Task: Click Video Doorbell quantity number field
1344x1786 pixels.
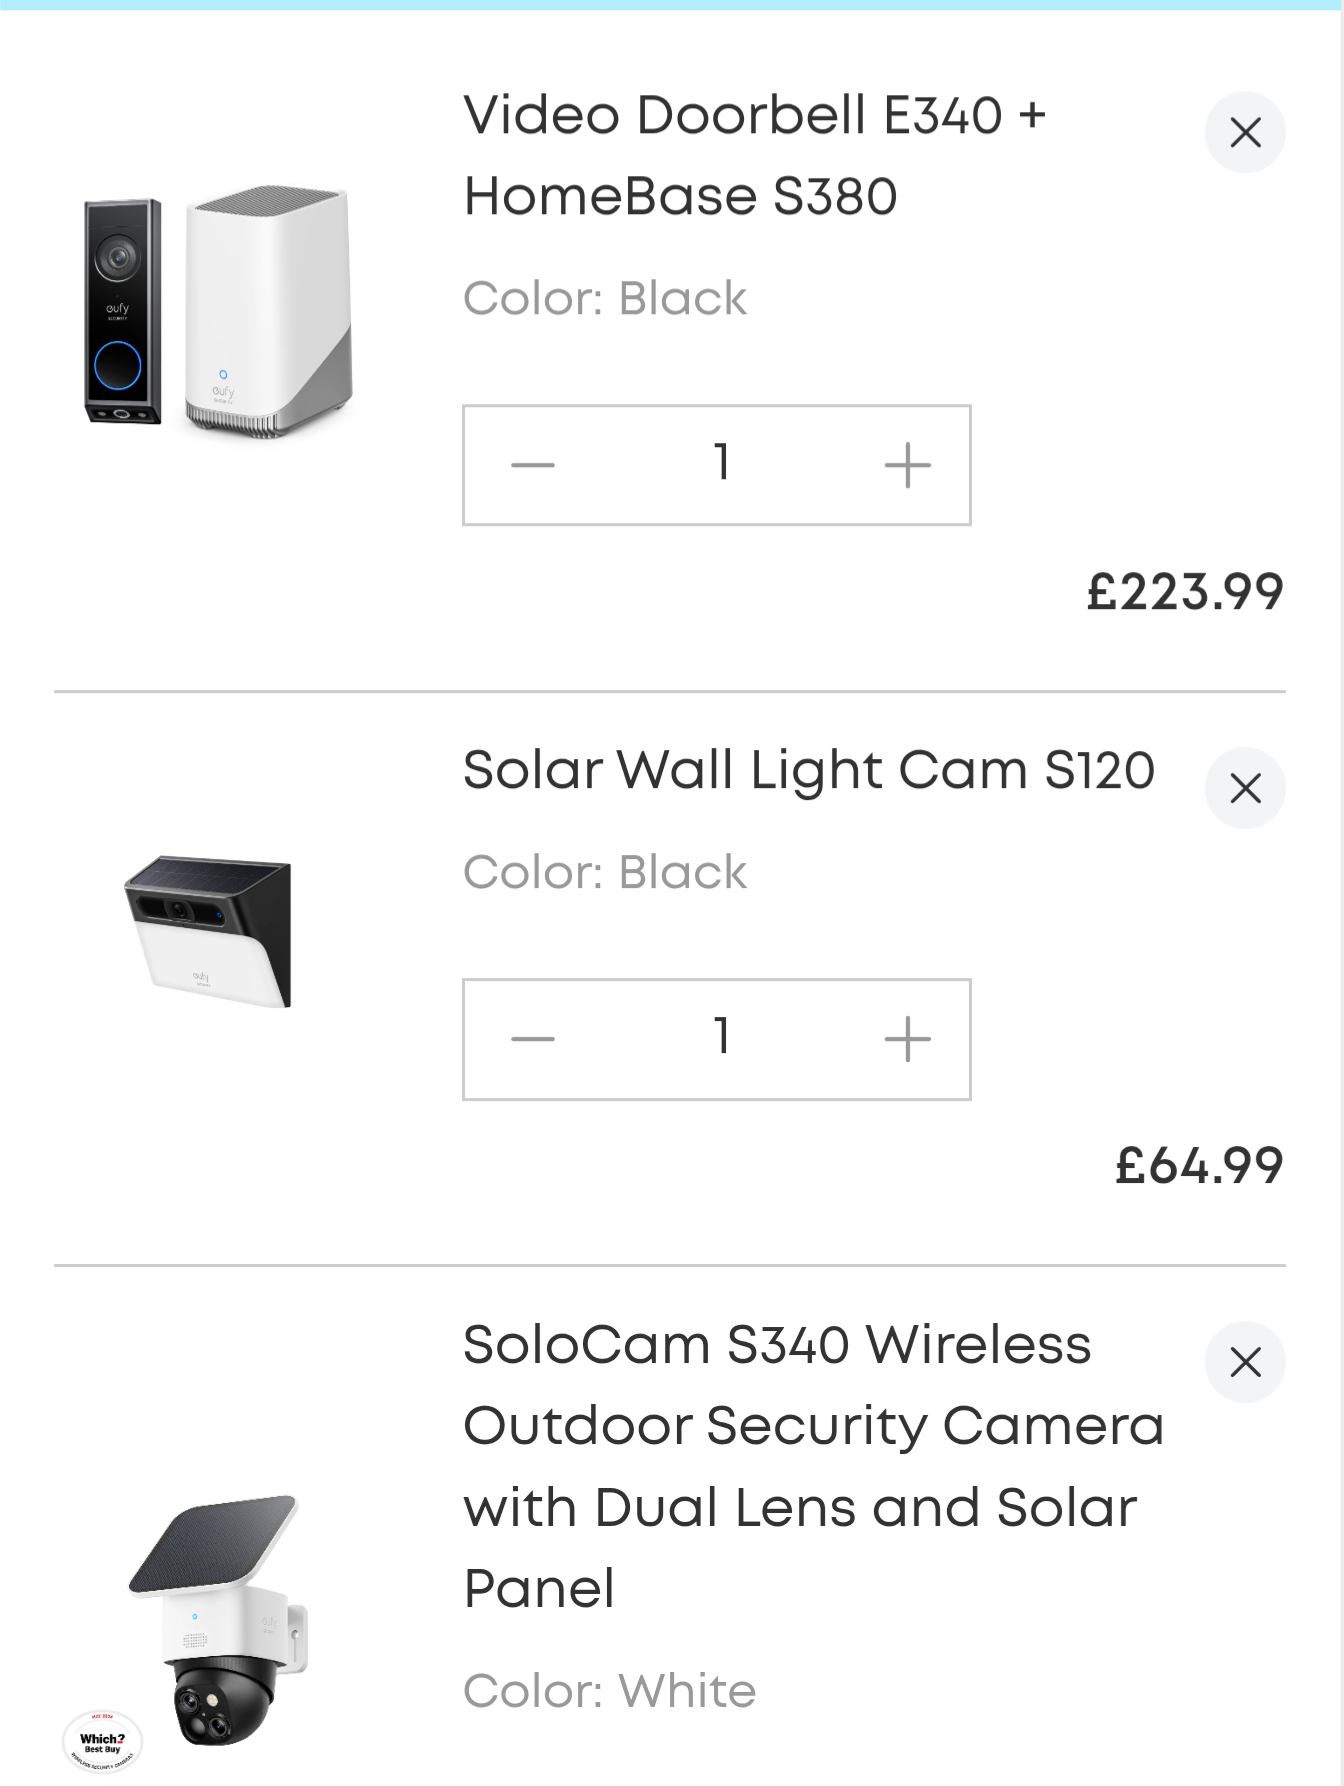Action: click(x=720, y=465)
